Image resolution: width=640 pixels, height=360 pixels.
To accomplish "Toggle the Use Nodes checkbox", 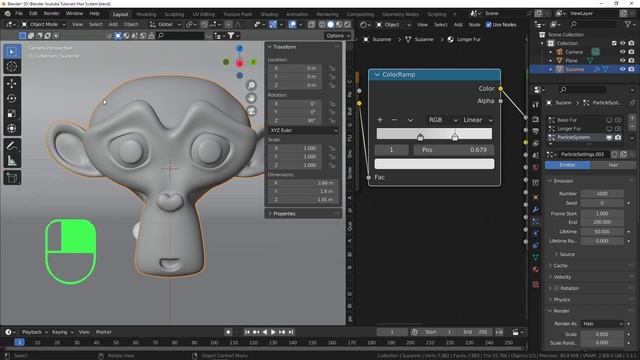I will click(489, 24).
